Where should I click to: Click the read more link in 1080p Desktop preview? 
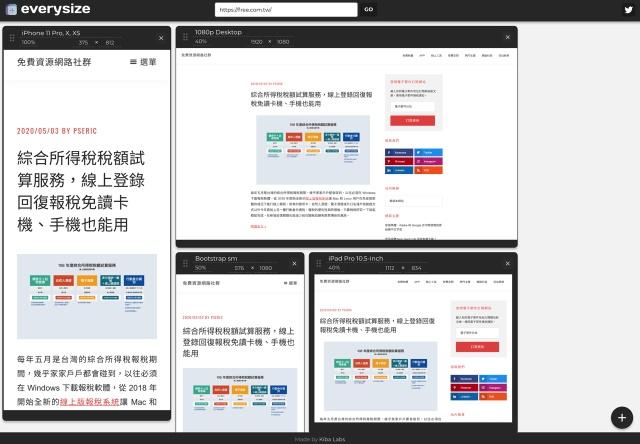click(258, 226)
